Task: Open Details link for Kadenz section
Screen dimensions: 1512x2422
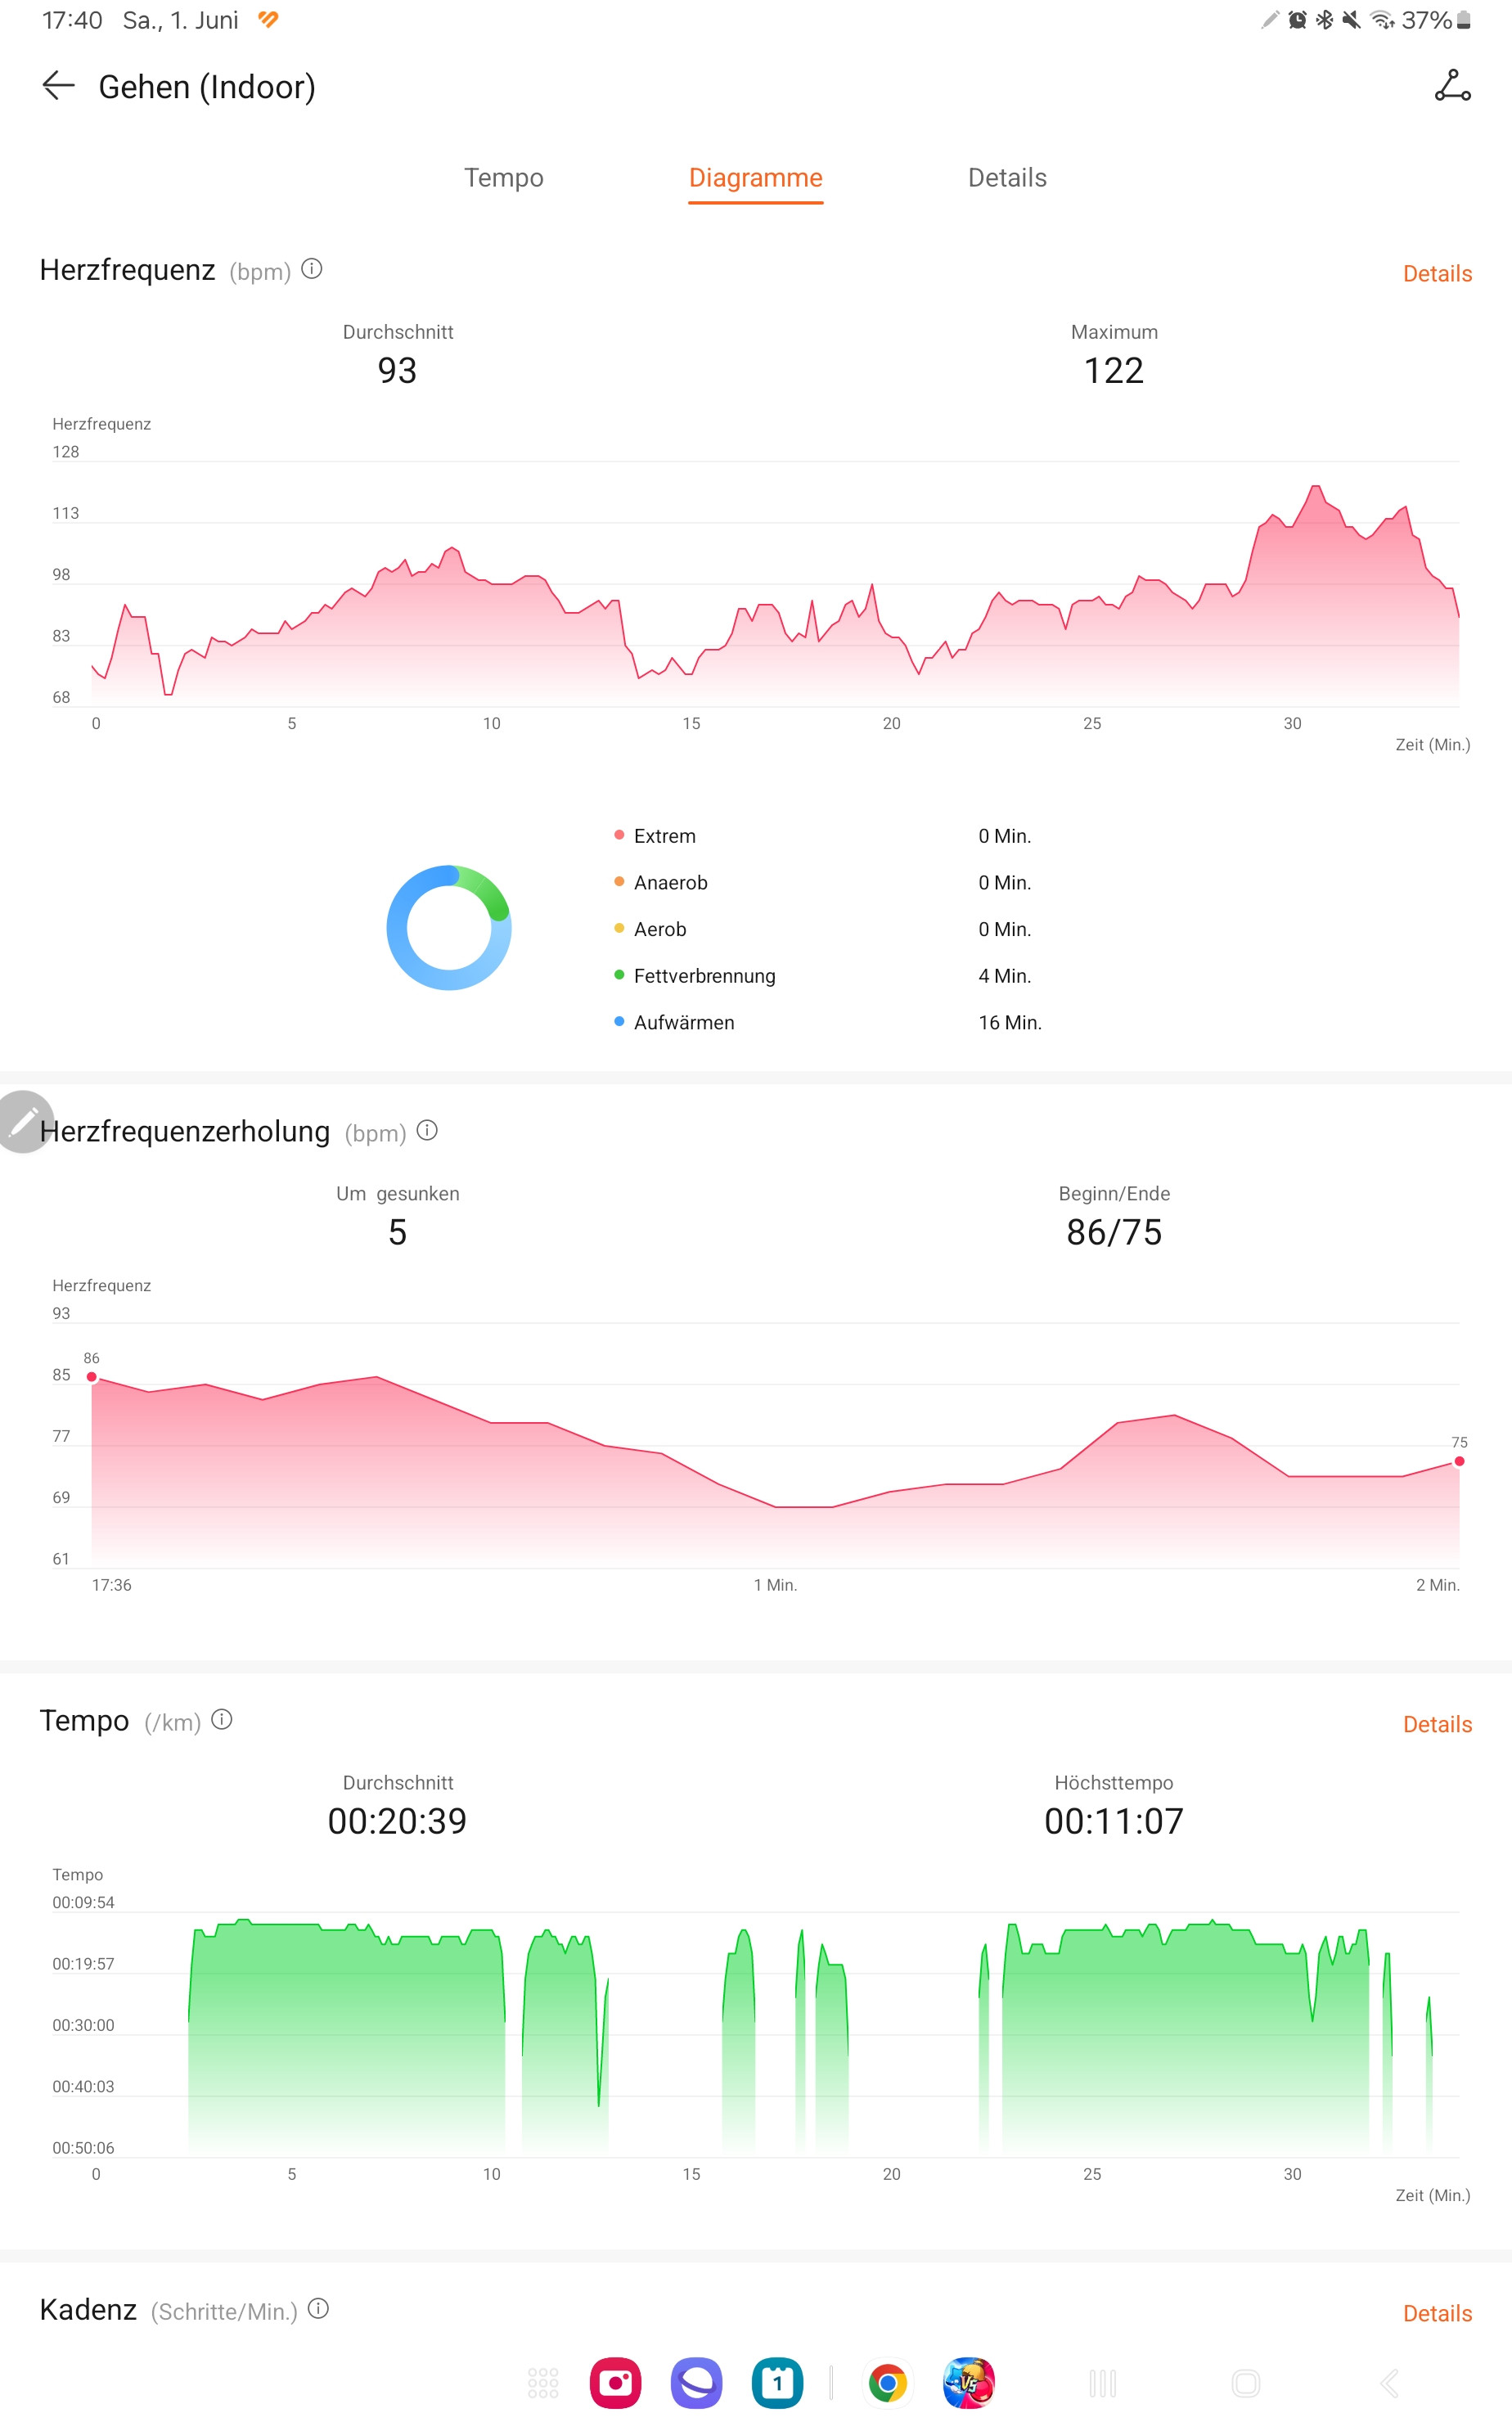Action: coord(1437,2313)
